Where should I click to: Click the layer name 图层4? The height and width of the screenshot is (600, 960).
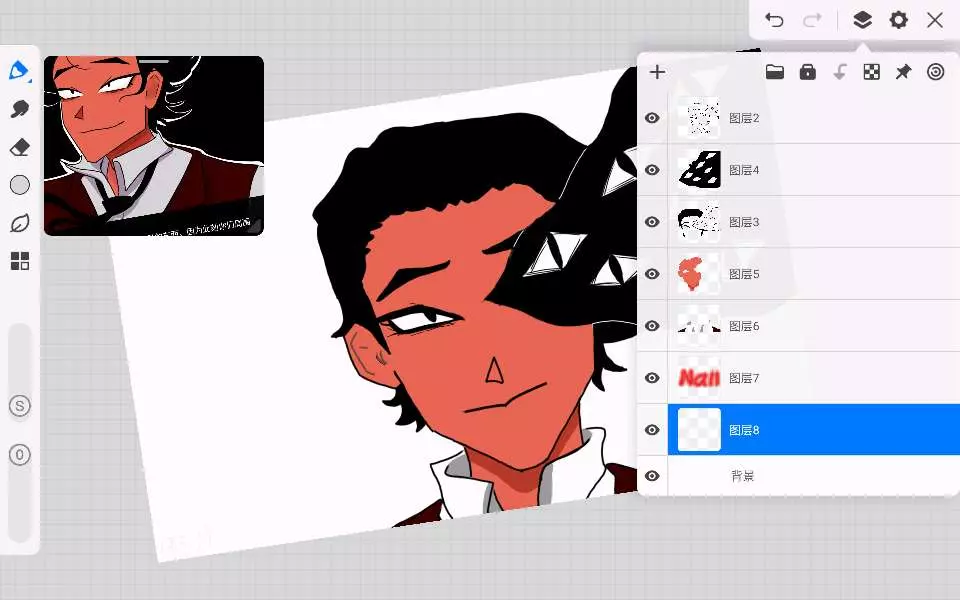744,170
